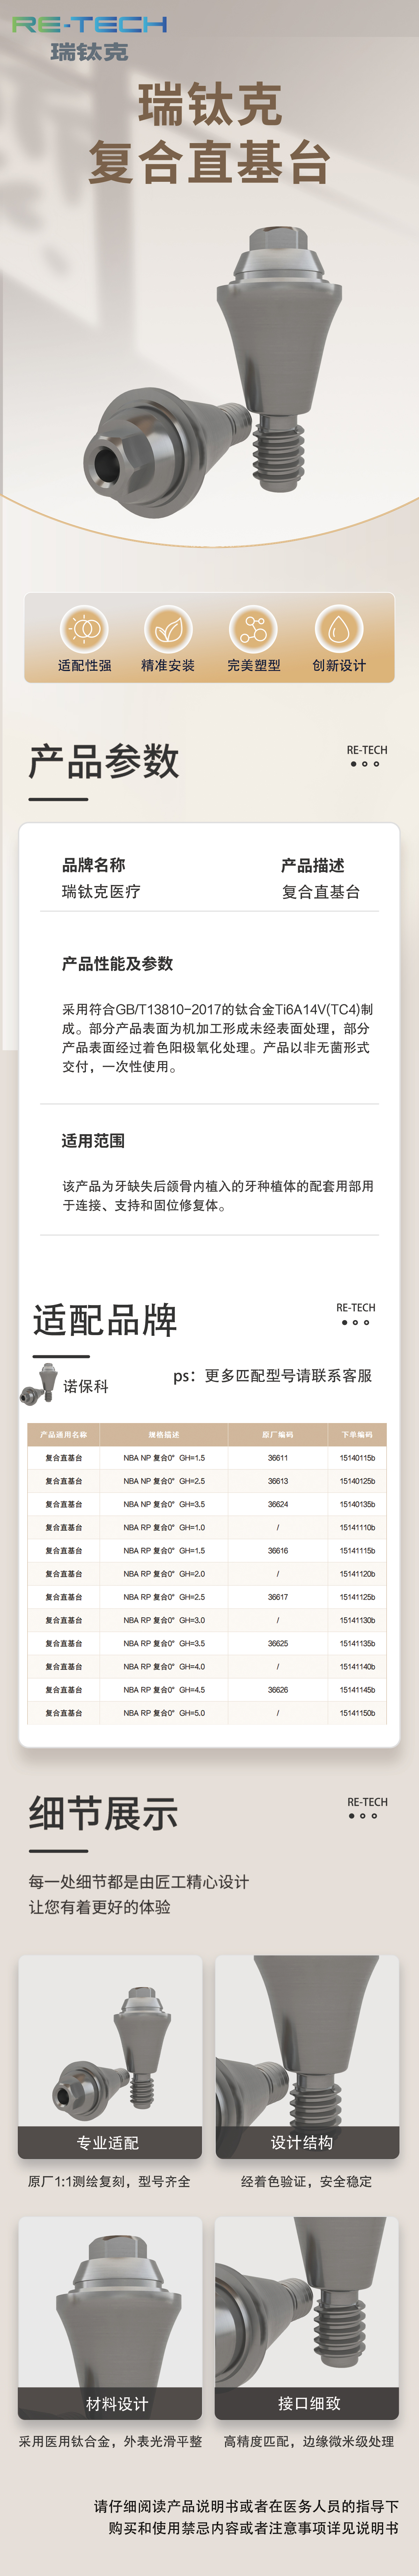
Task: Click the NBA NP 复合0° GH=1.5 cell
Action: pyautogui.click(x=164, y=1458)
